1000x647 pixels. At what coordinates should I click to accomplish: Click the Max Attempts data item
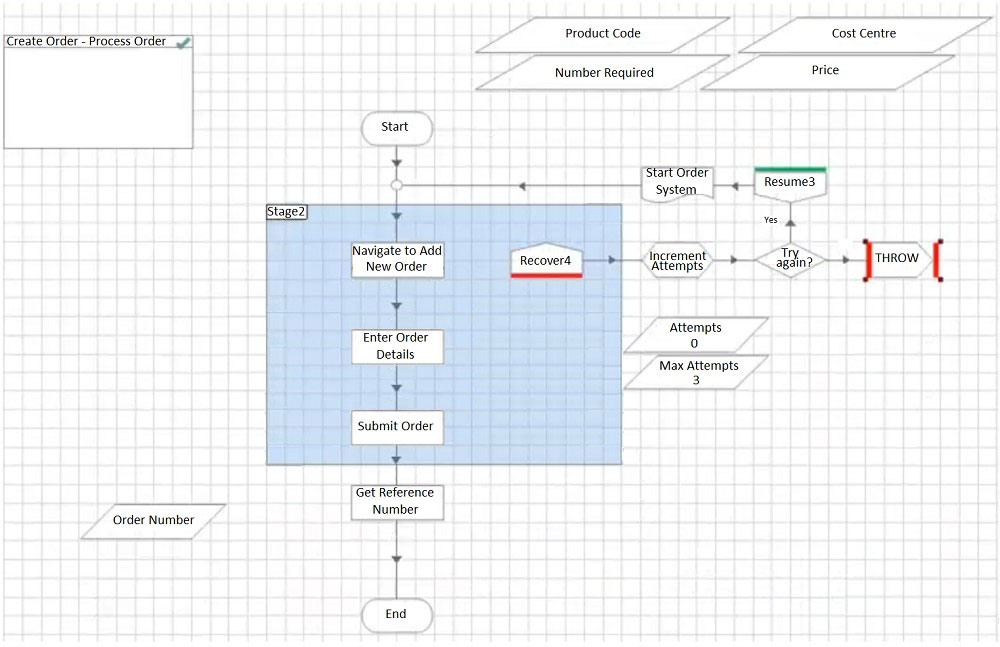(696, 372)
